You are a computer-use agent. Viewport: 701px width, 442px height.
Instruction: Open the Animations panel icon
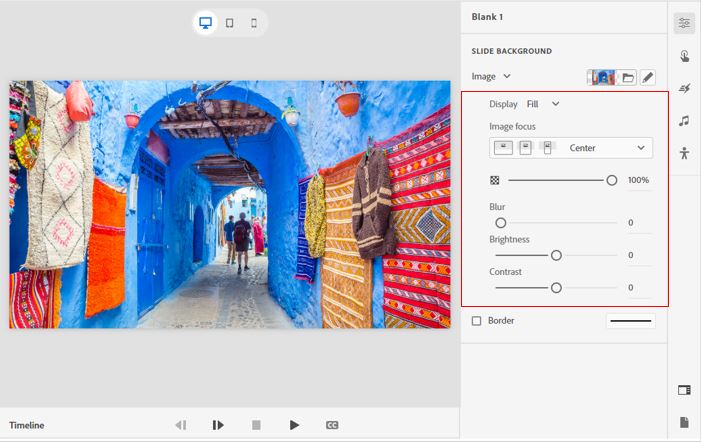(684, 89)
